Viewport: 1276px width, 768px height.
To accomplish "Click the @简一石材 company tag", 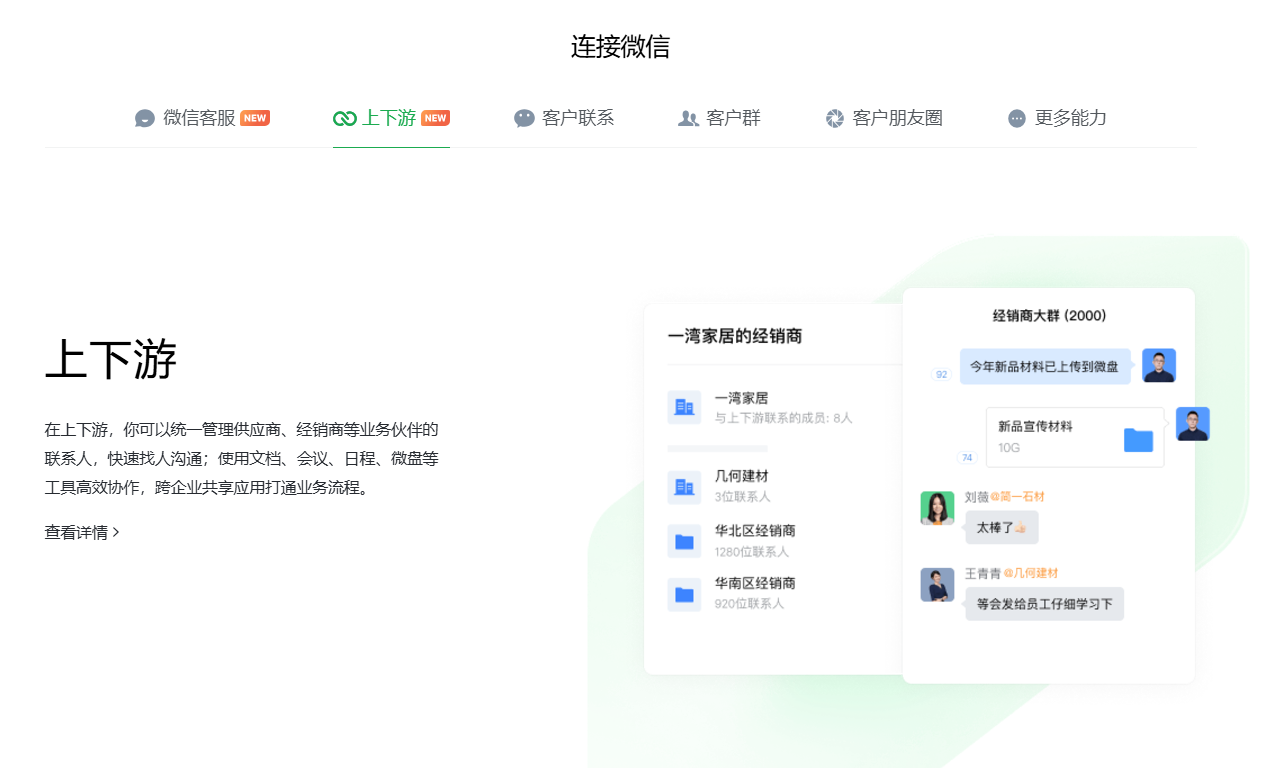I will pos(1017,497).
